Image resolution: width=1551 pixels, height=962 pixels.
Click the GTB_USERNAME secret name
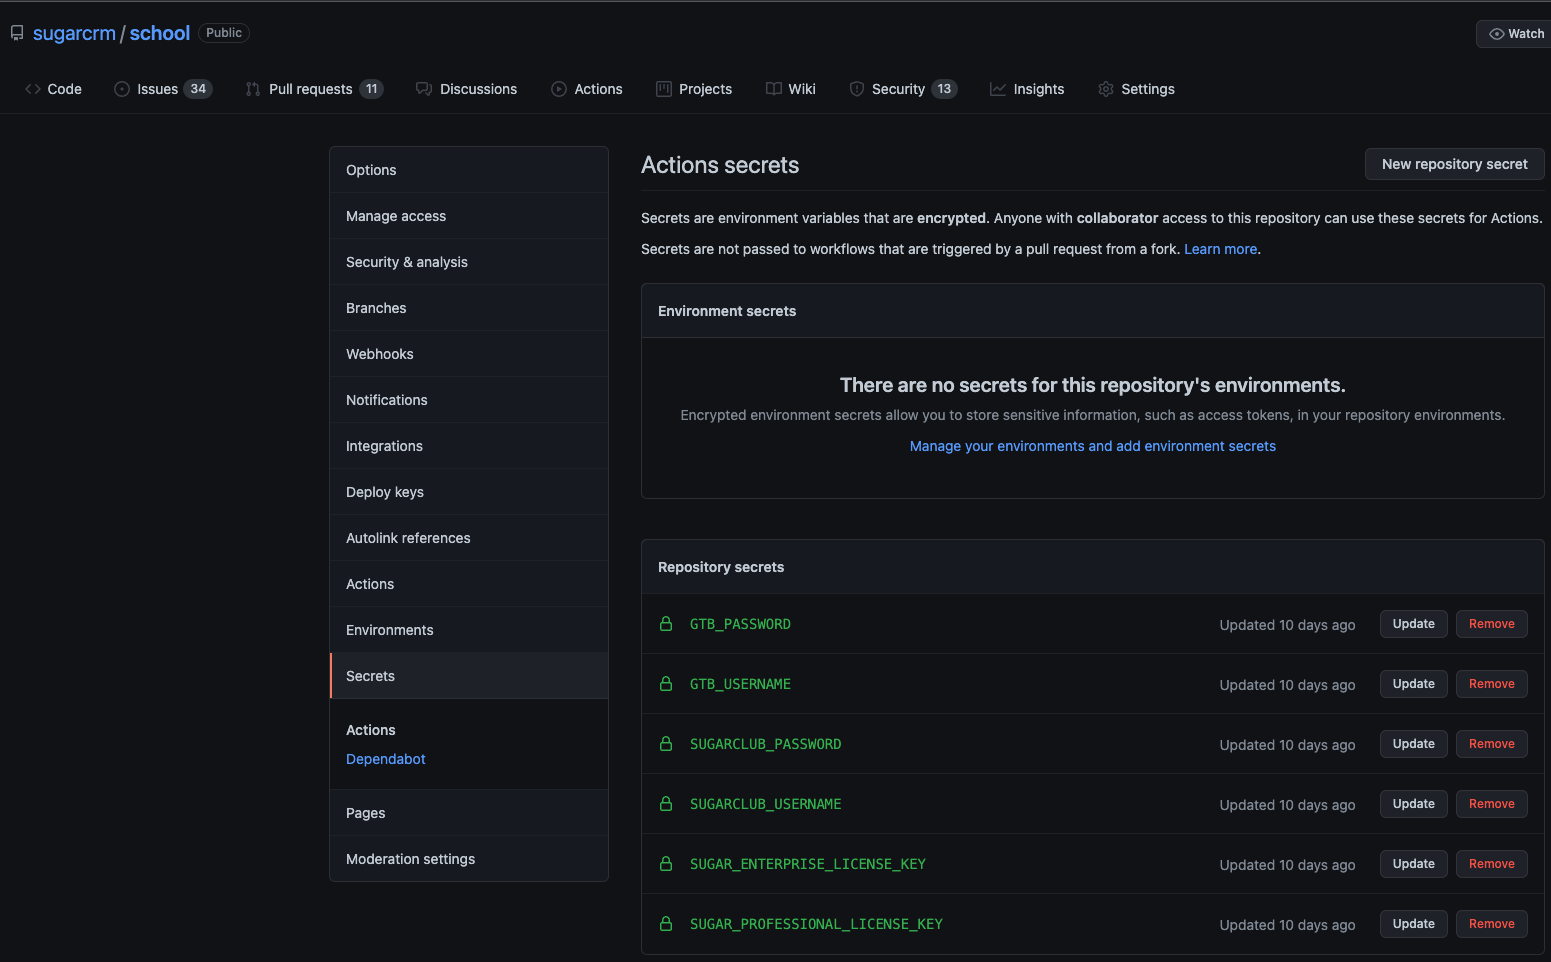(x=740, y=684)
